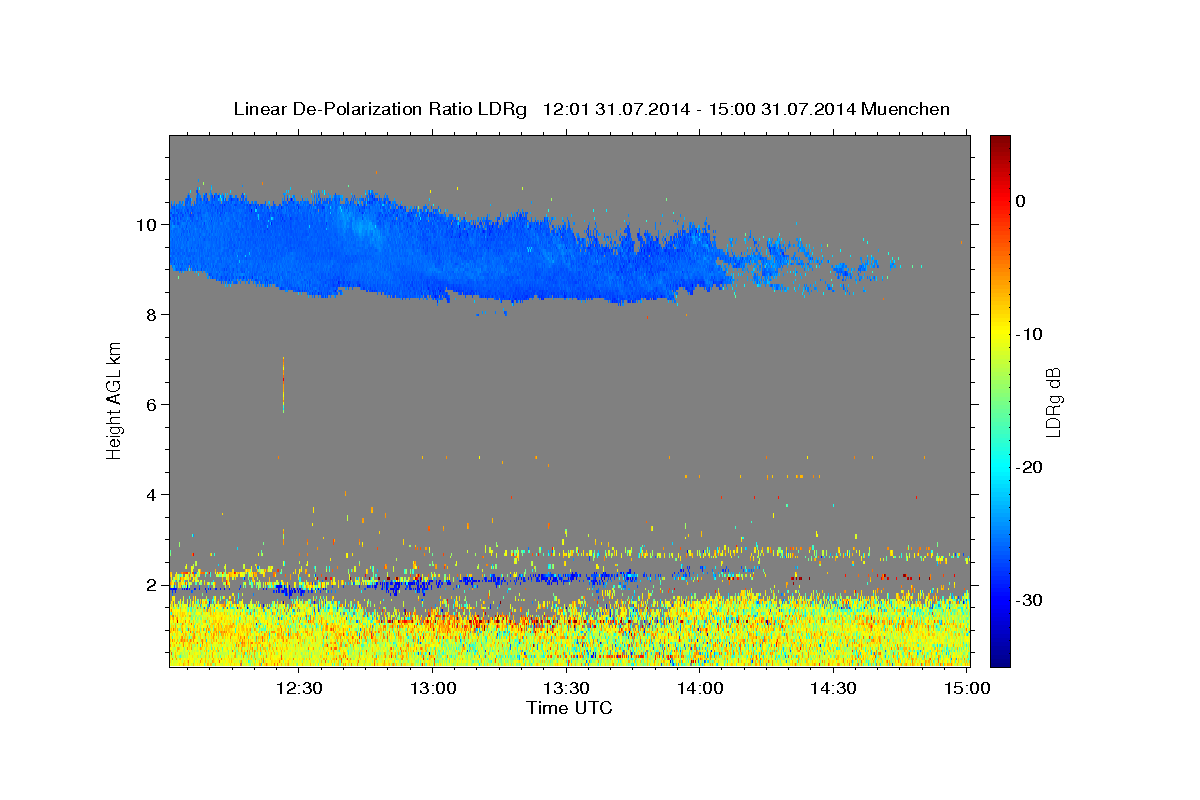The width and height of the screenshot is (1200, 800).
Task: Click the yellow boundary layer below 2 km
Action: 569,632
